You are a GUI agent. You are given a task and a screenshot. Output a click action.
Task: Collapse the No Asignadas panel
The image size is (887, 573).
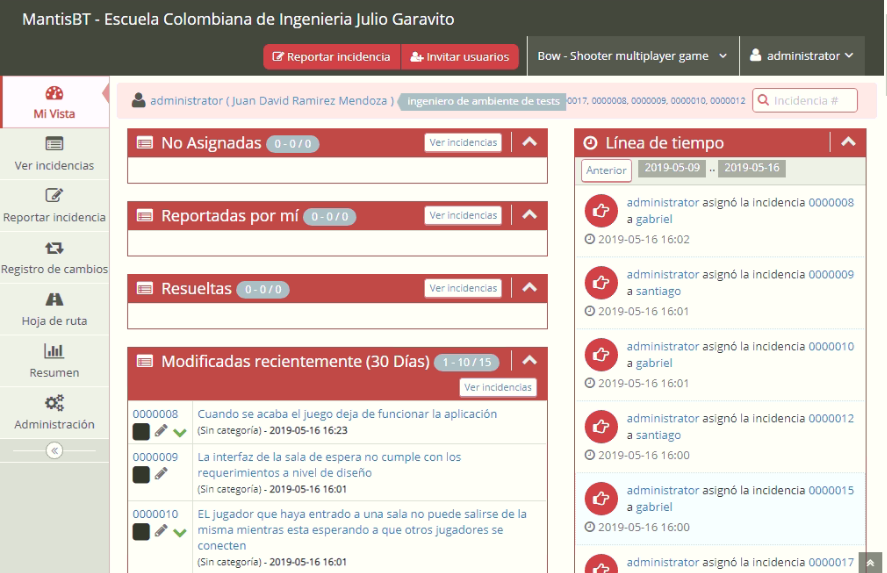[x=529, y=142]
